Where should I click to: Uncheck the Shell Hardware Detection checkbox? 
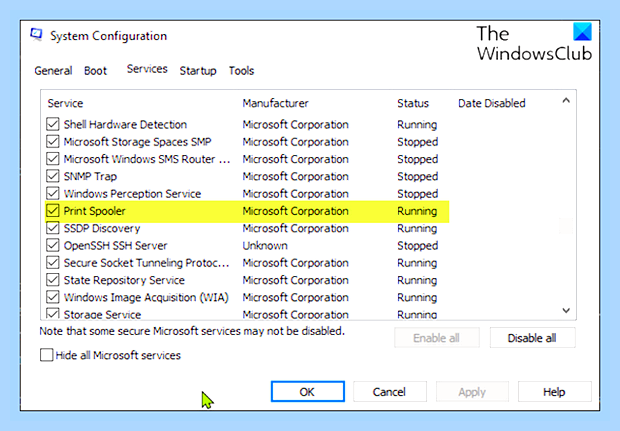(53, 124)
